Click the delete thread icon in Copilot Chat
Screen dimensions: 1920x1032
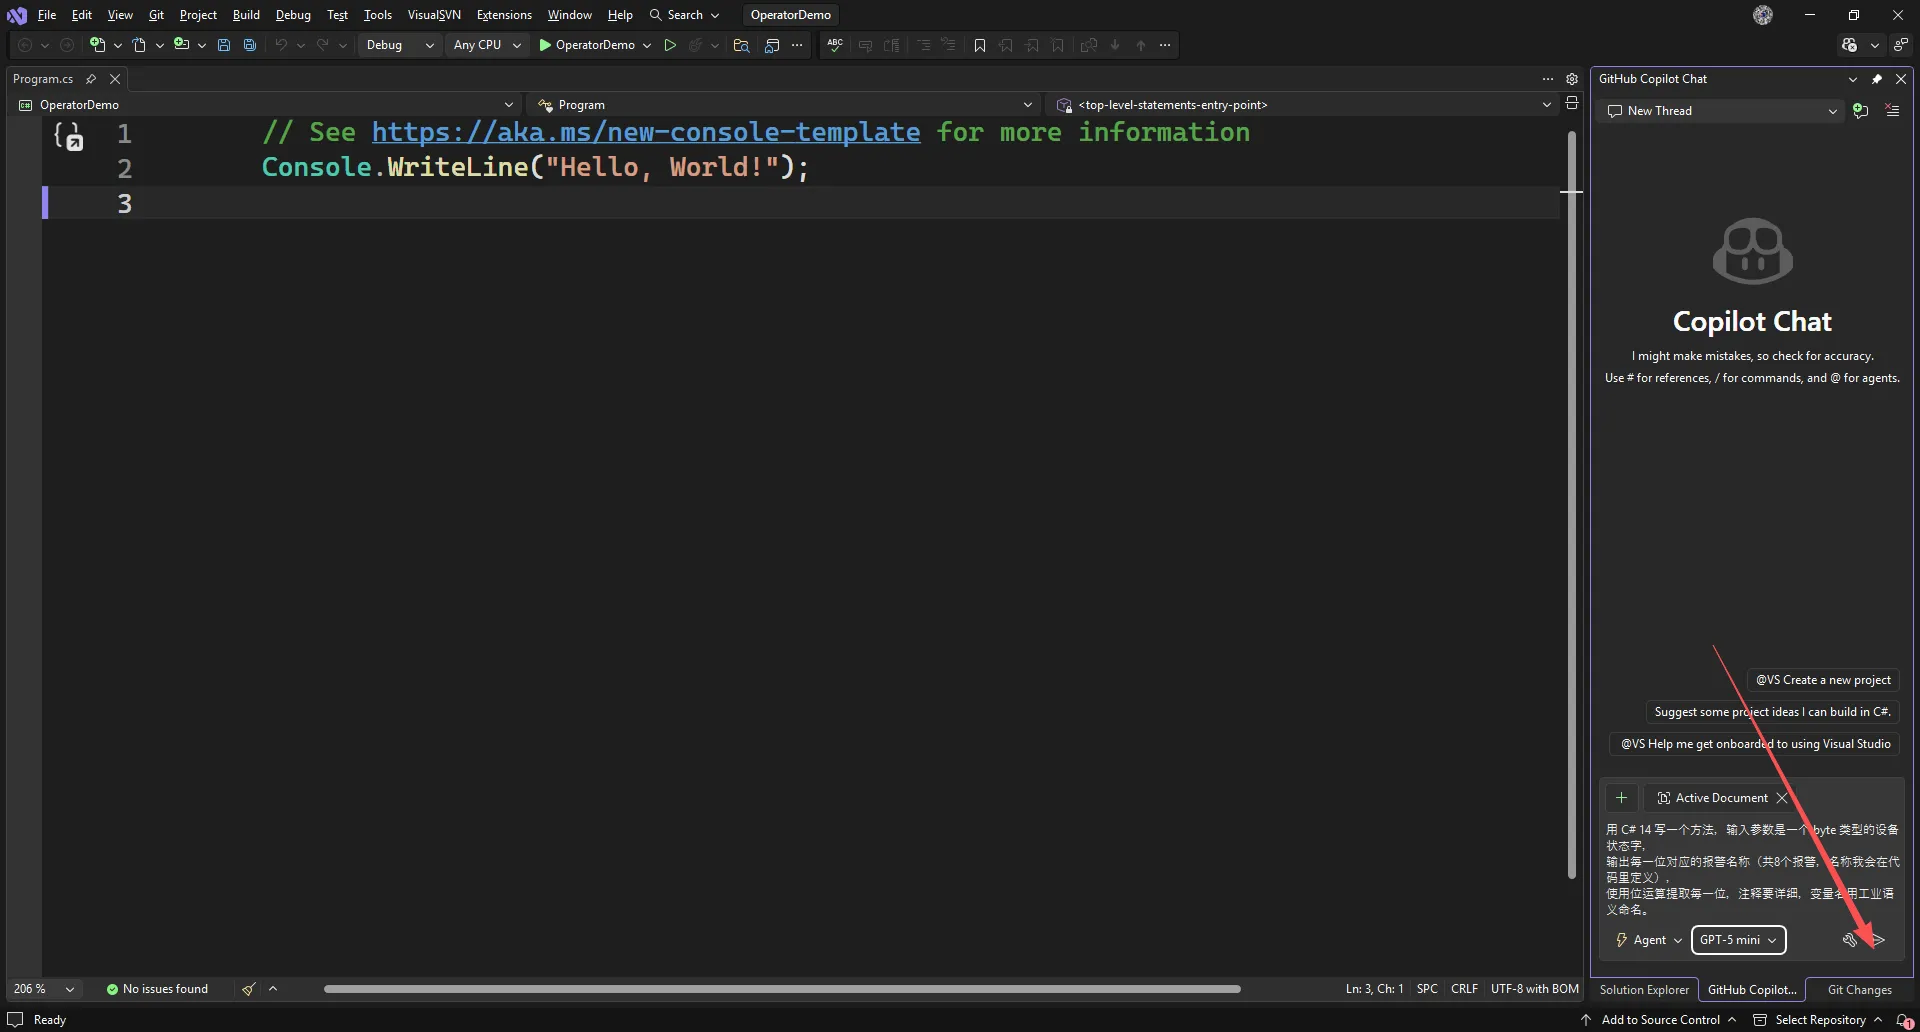pyautogui.click(x=1892, y=111)
